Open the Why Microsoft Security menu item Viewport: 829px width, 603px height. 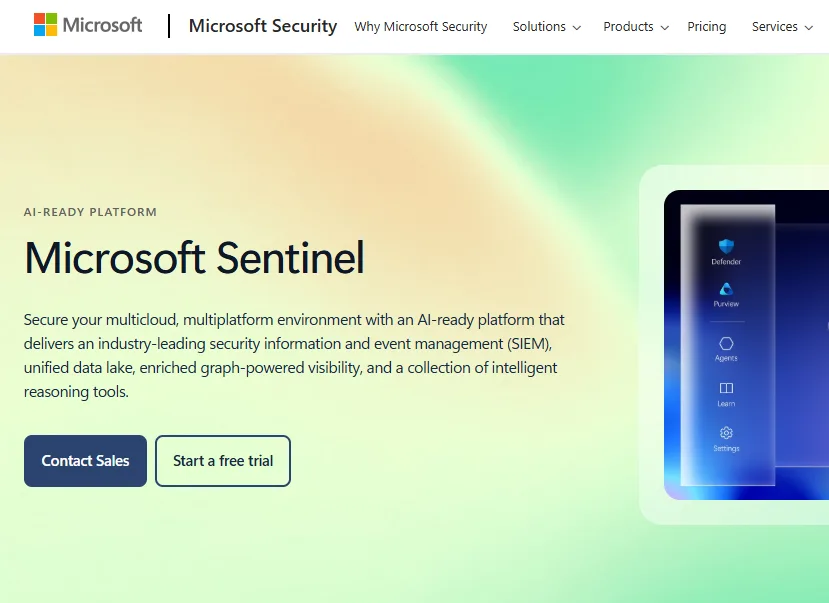[x=420, y=27]
